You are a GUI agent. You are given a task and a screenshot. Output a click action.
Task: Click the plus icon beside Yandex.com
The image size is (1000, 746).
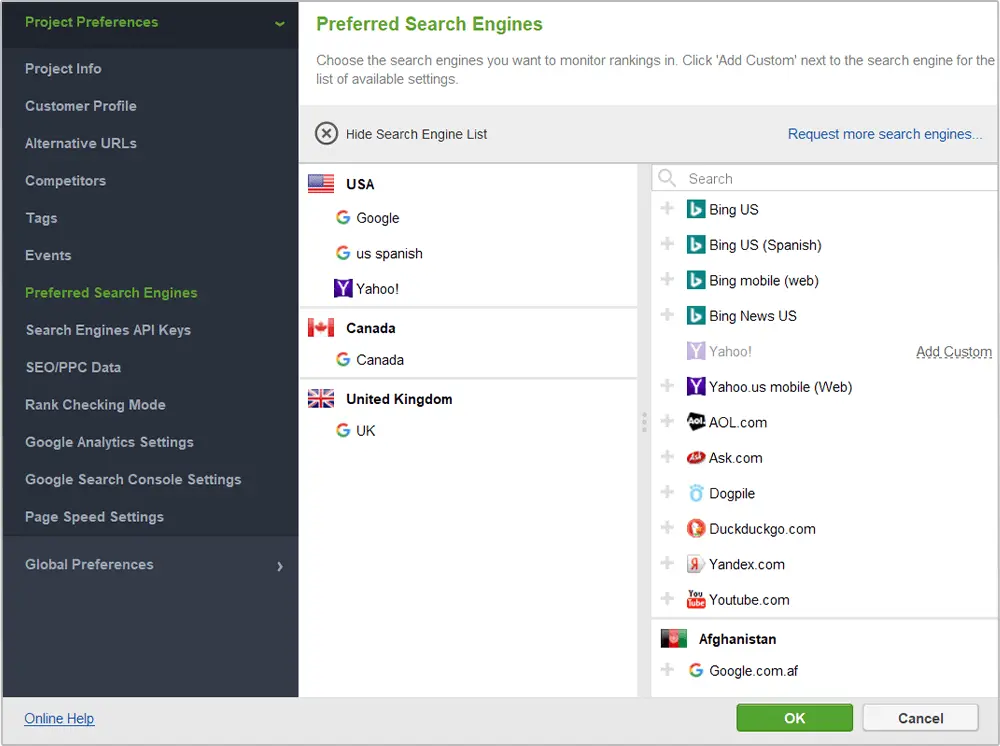point(668,564)
